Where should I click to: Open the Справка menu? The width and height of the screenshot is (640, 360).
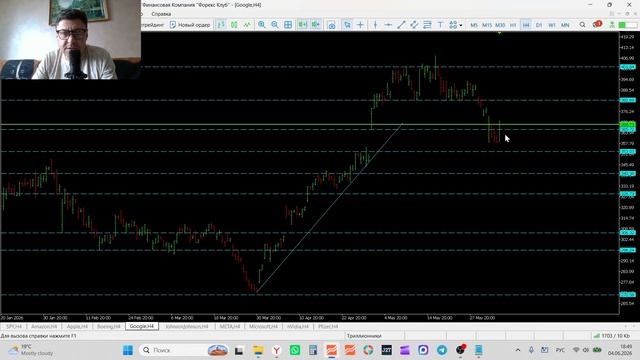[x=161, y=14]
